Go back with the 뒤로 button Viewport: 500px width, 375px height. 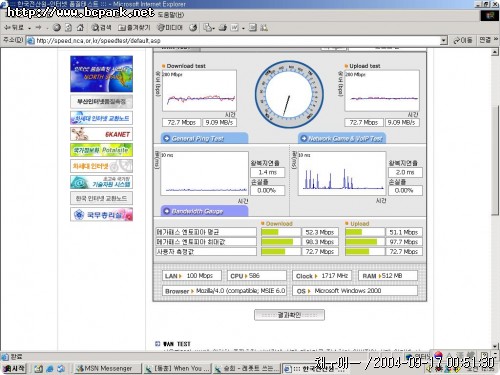[x=14, y=28]
